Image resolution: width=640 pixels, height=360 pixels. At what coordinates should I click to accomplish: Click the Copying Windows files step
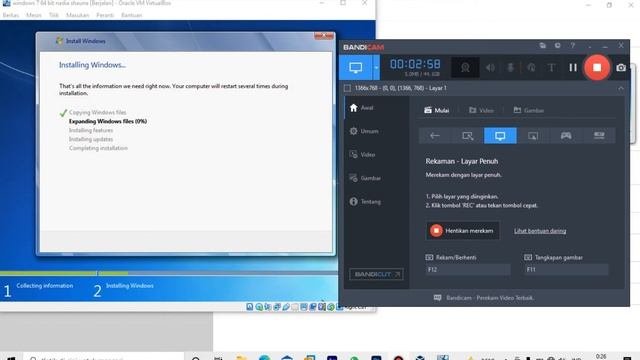coord(98,112)
